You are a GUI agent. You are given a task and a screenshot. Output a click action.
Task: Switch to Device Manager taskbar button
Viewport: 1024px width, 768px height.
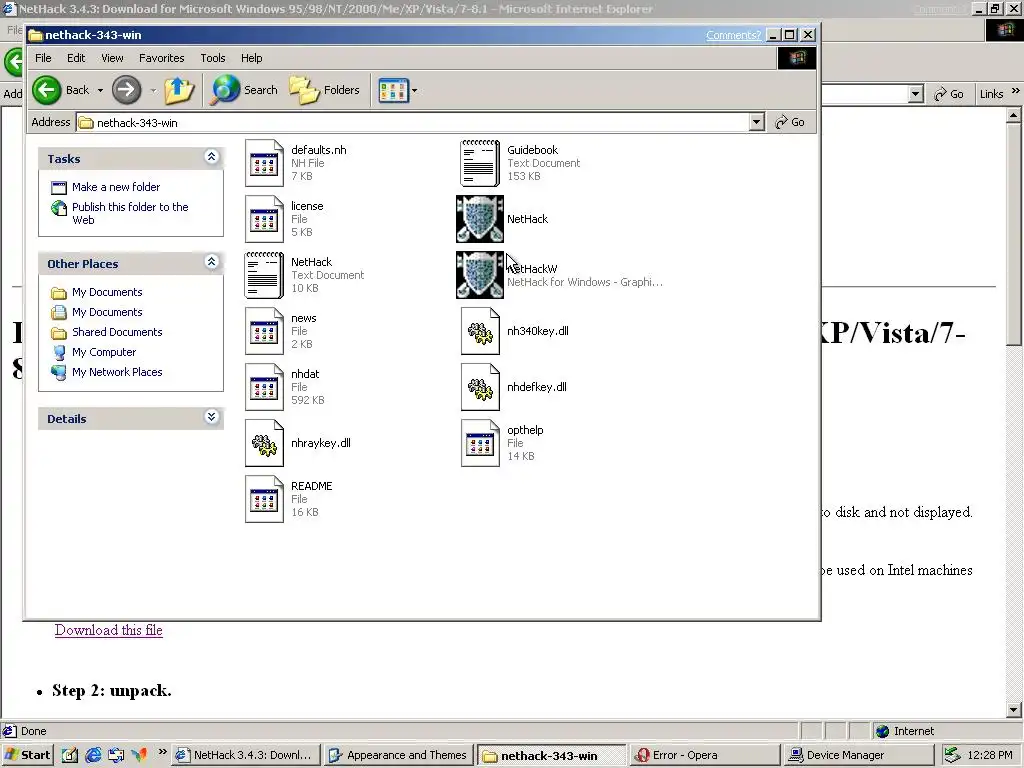click(857, 755)
